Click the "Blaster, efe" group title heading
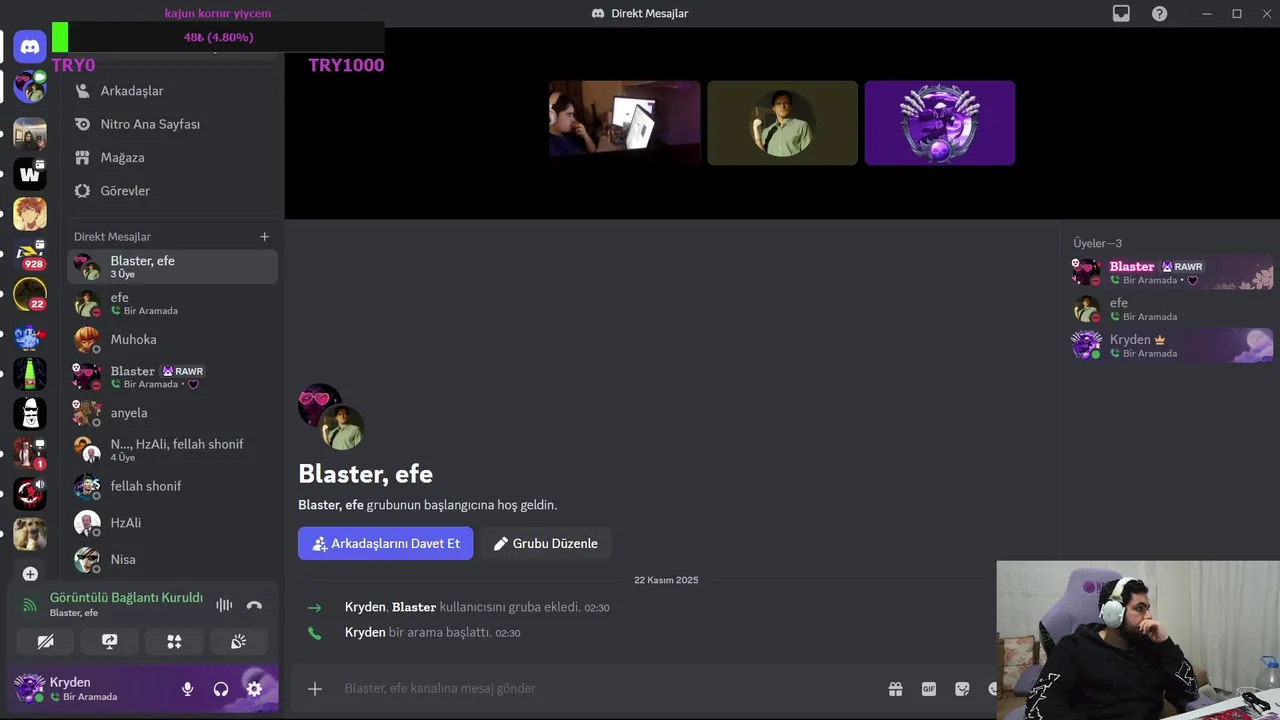 coord(365,474)
